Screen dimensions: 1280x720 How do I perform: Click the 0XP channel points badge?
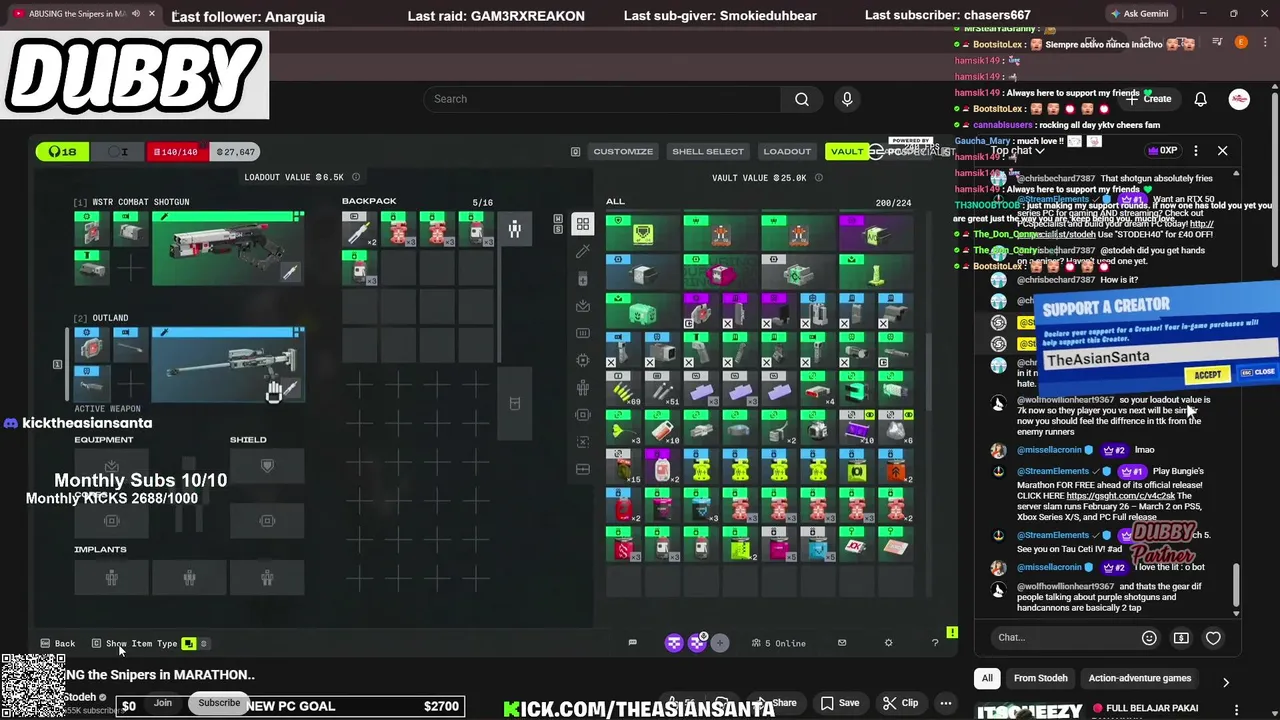[1163, 151]
